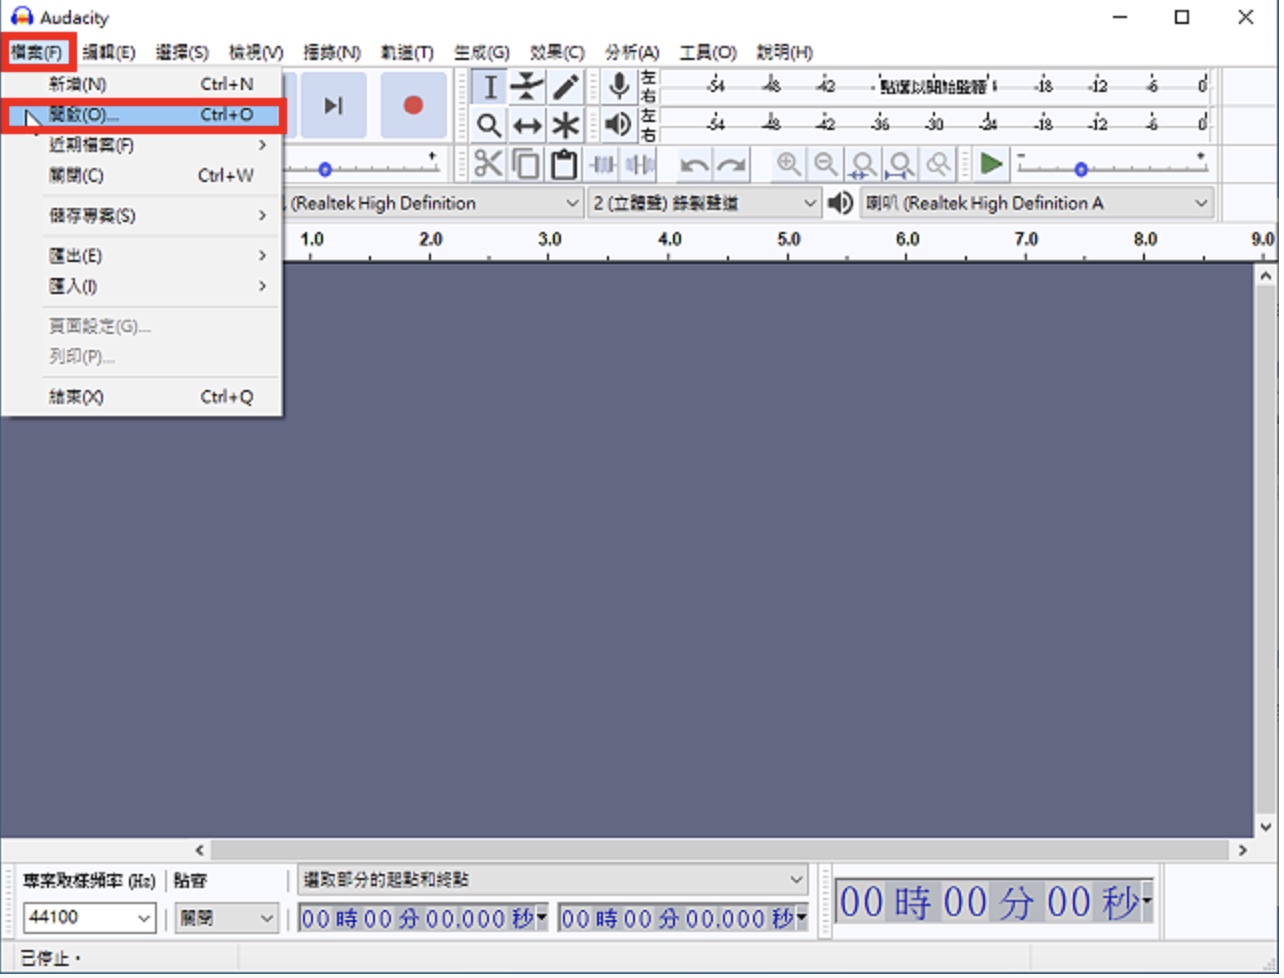The width and height of the screenshot is (1284, 978).
Task: Click the recording meter microphone icon
Action: pyautogui.click(x=620, y=87)
